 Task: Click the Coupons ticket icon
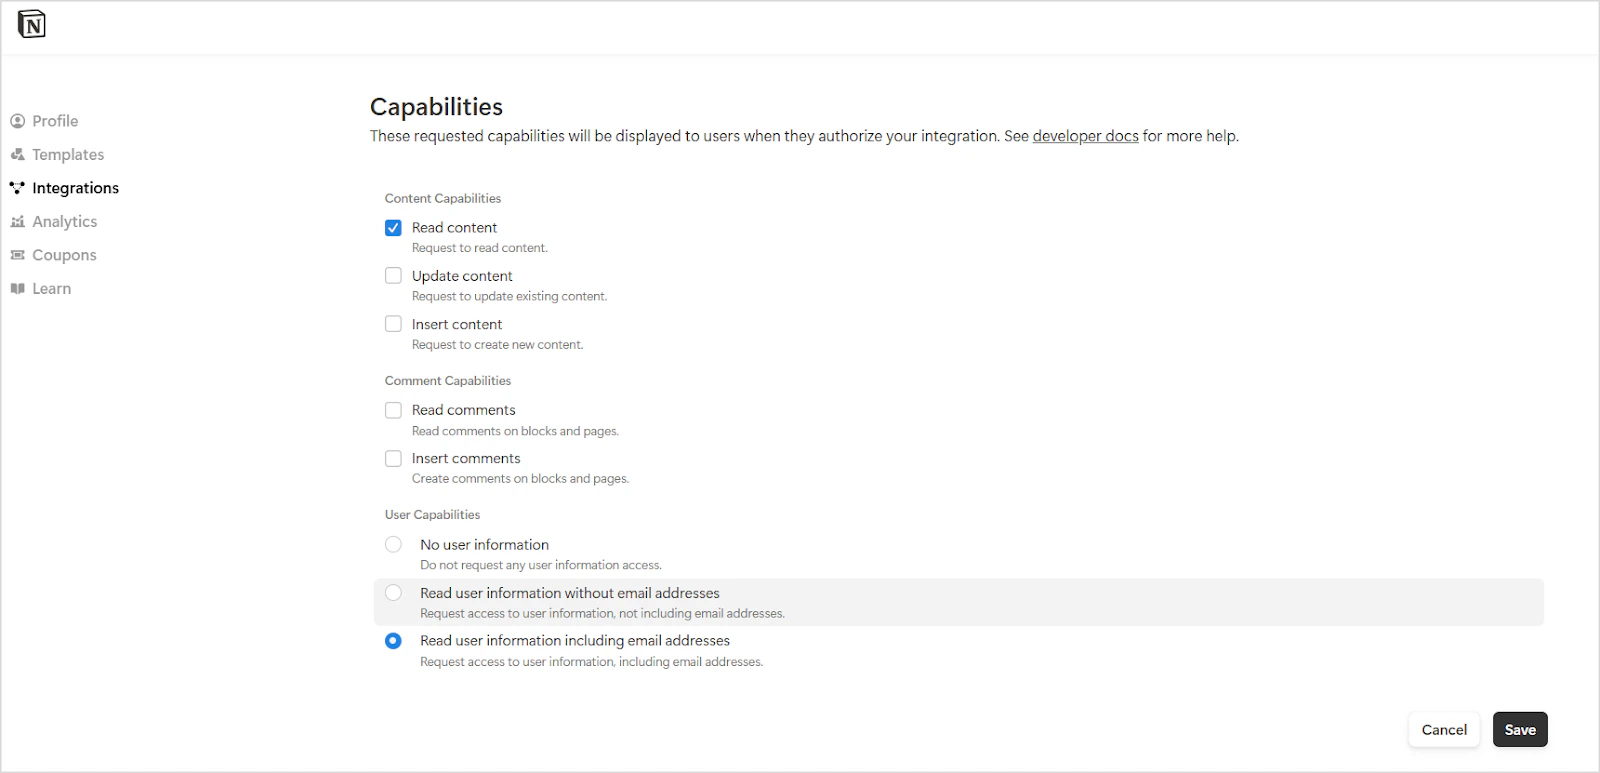click(x=17, y=254)
